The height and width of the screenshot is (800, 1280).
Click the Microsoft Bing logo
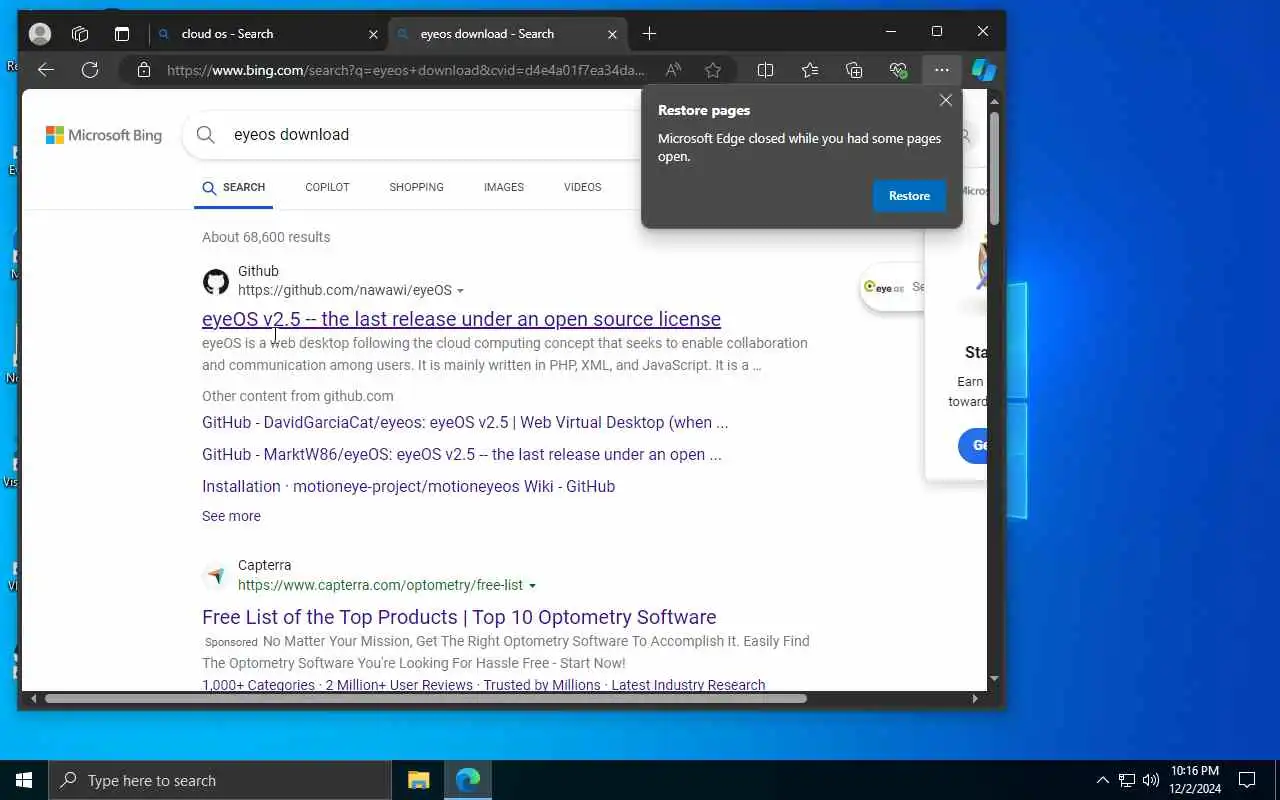coord(104,135)
